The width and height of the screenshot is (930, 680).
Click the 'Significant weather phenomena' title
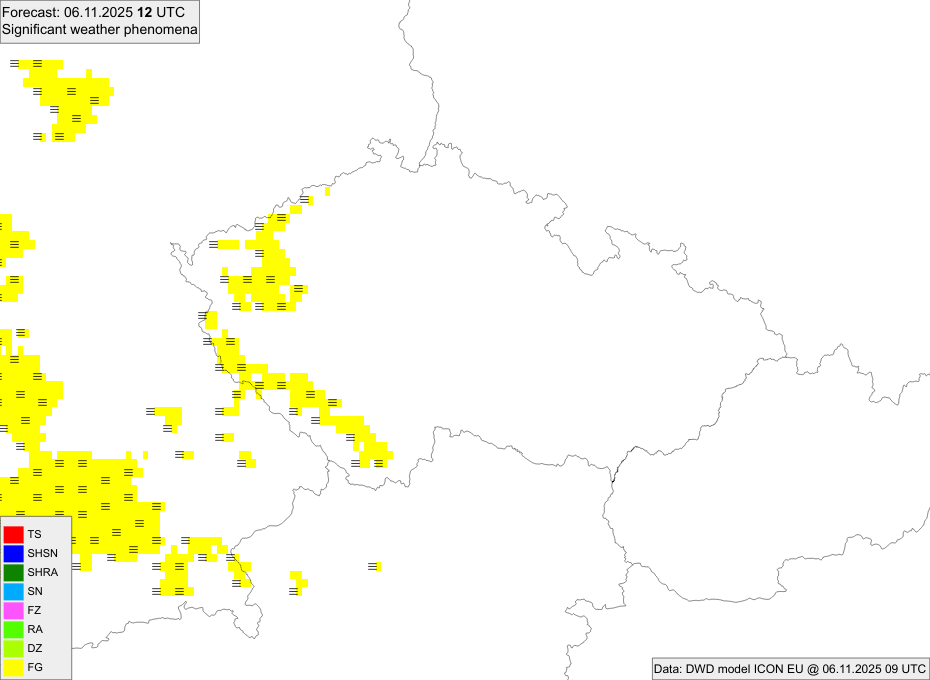click(x=99, y=30)
